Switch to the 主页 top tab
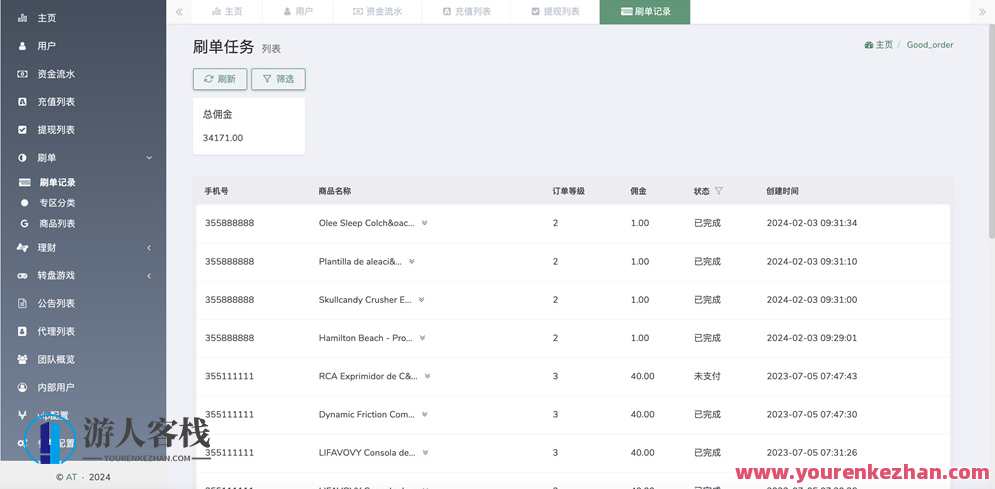Viewport: 995px width, 489px height. (227, 12)
